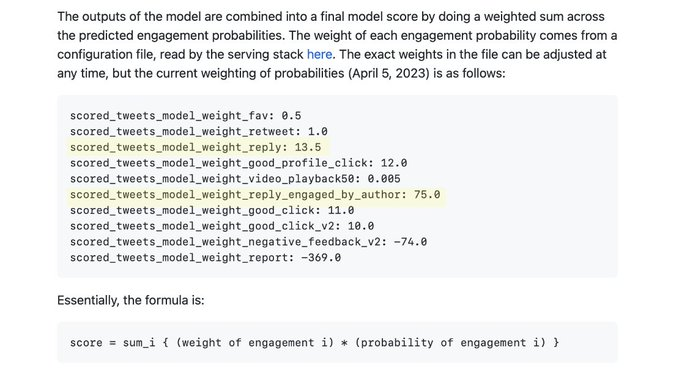Click the weight_report -369.0 line
The height and width of the screenshot is (377, 679).
click(x=205, y=257)
